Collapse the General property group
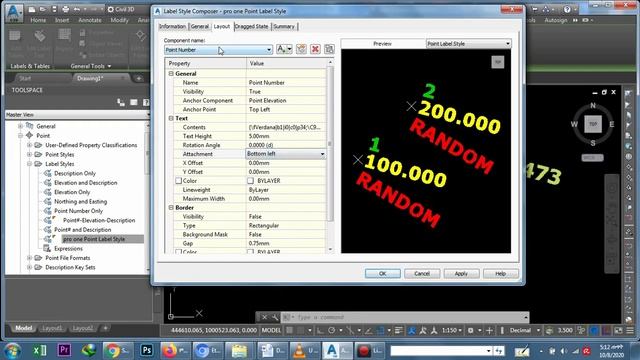This screenshot has height=360, width=640. [171, 73]
